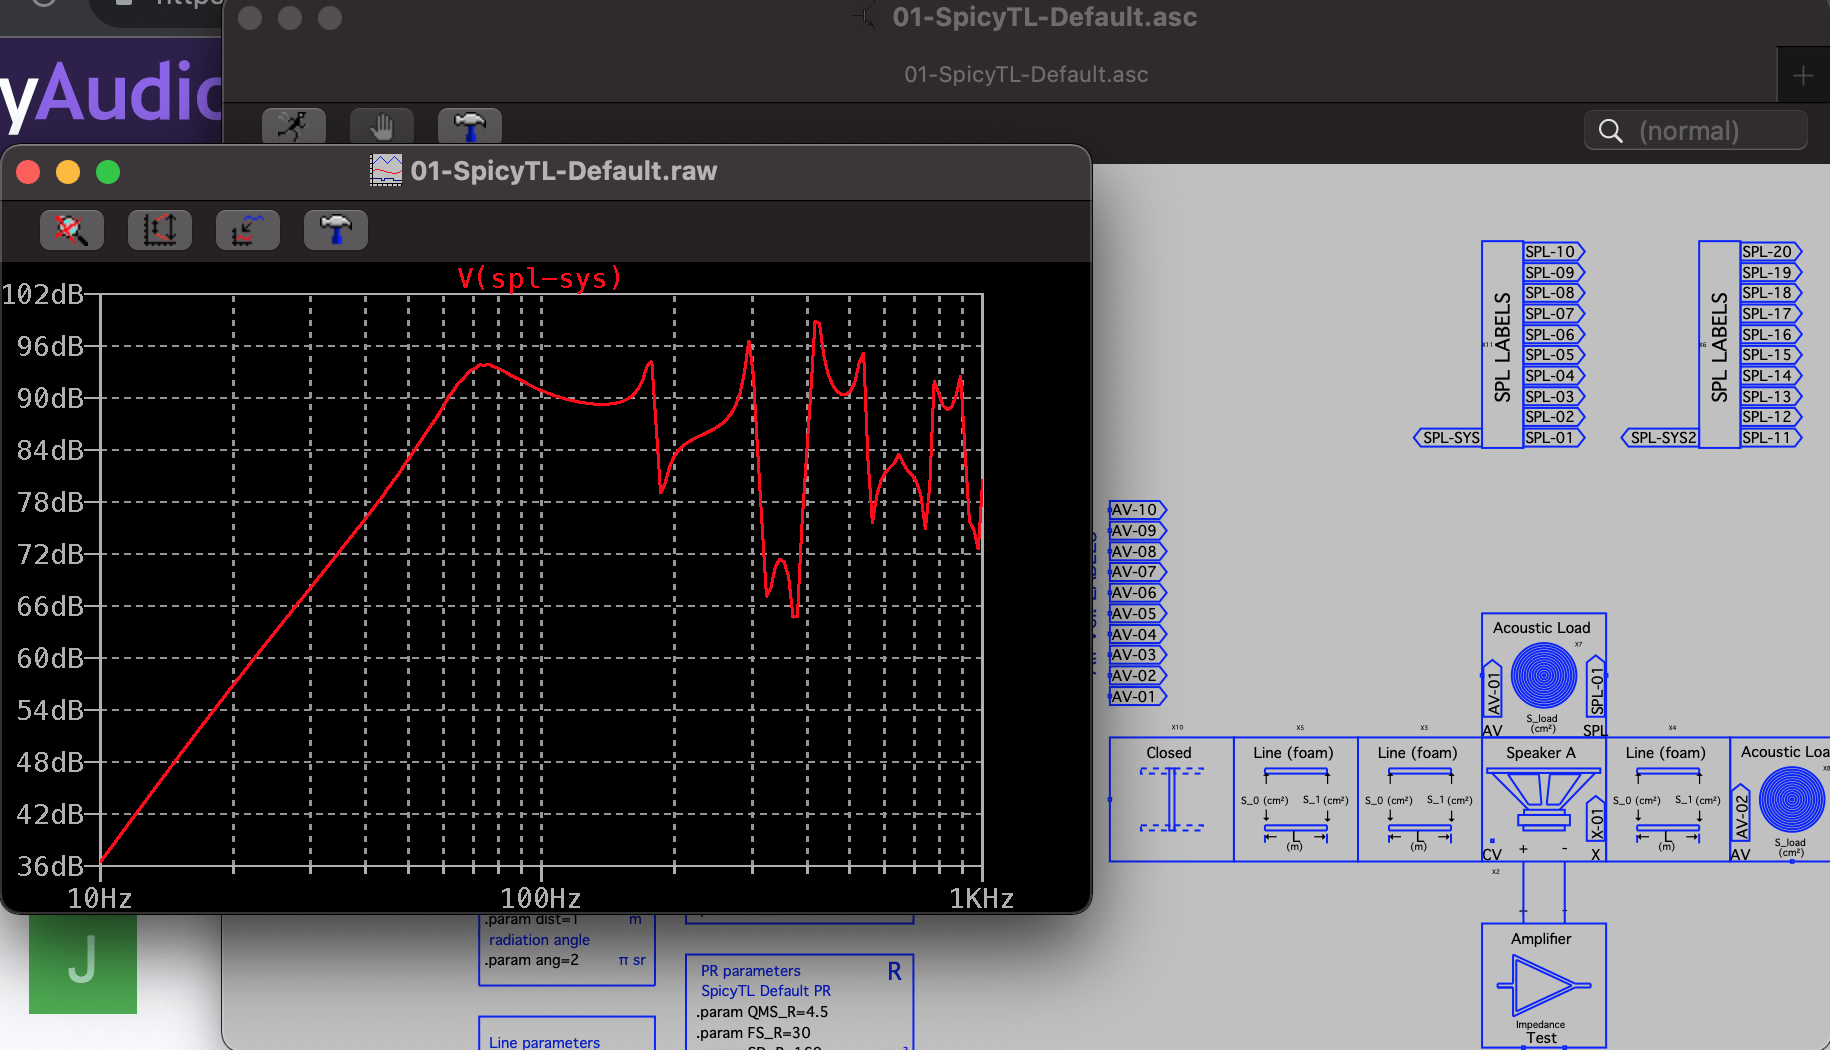Click the SPL-15 net label
The width and height of the screenshot is (1830, 1050).
(1771, 355)
